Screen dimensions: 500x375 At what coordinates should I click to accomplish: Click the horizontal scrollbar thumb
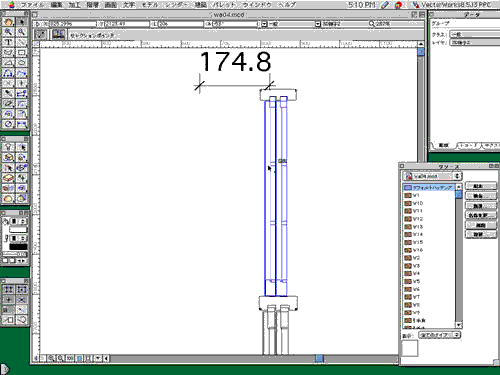(x=319, y=358)
